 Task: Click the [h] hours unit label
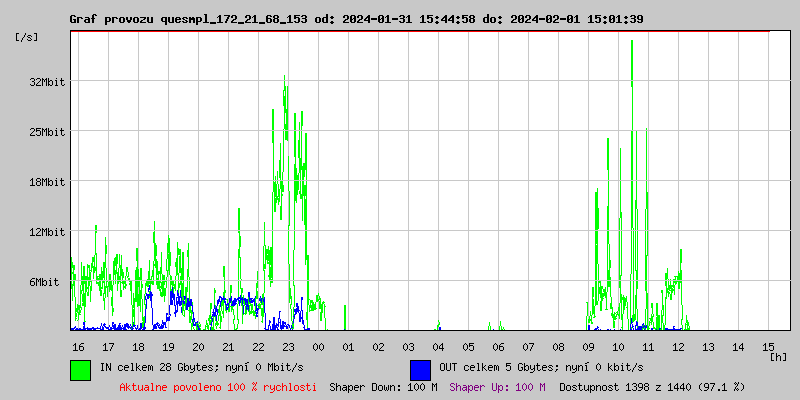coord(778,356)
